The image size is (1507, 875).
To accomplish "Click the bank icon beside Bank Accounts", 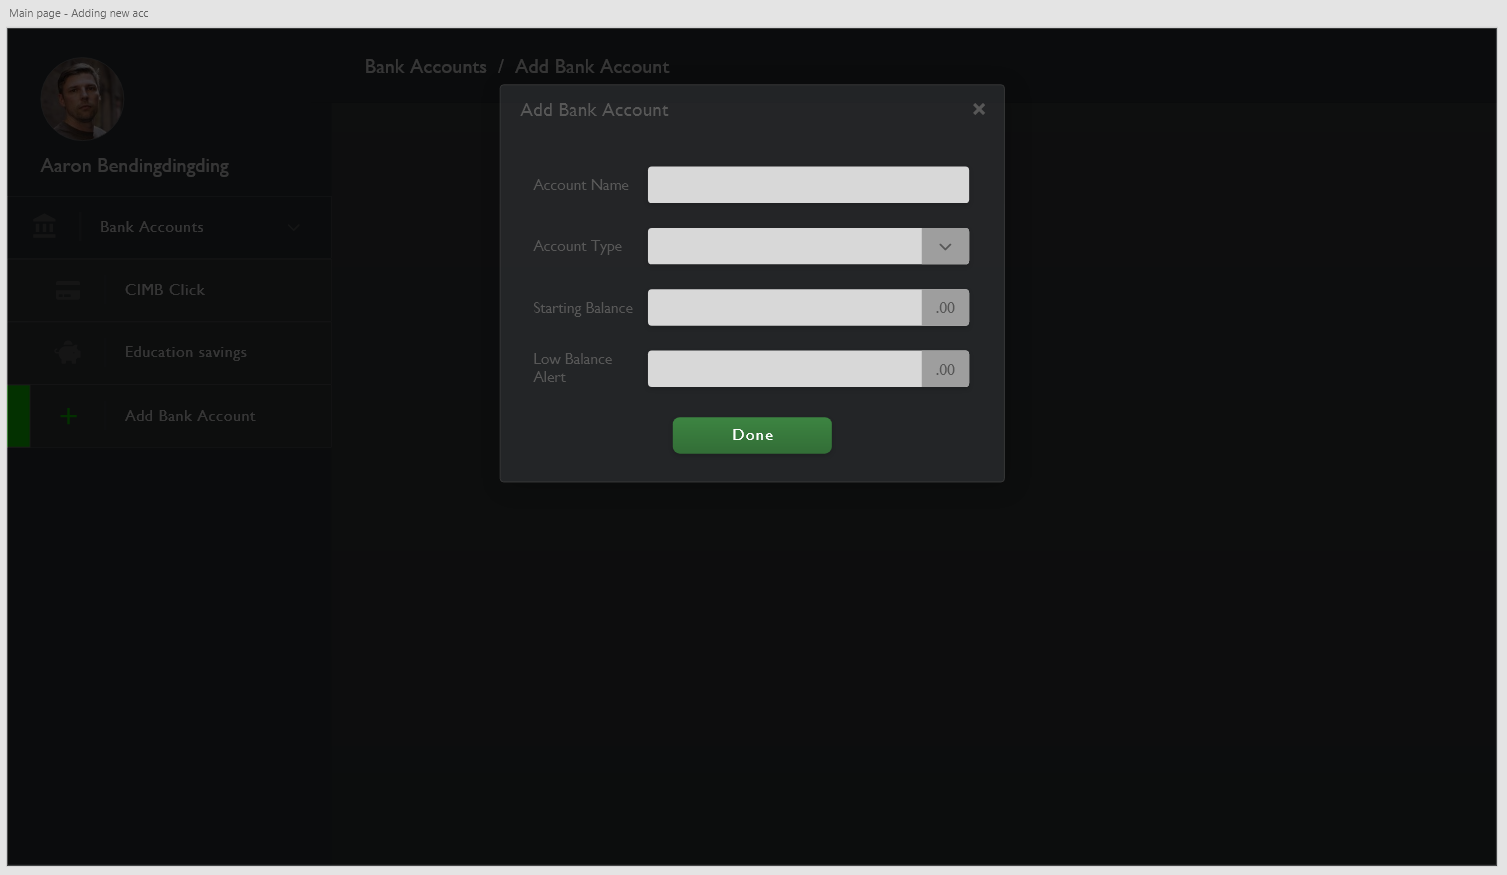I will click(x=44, y=226).
